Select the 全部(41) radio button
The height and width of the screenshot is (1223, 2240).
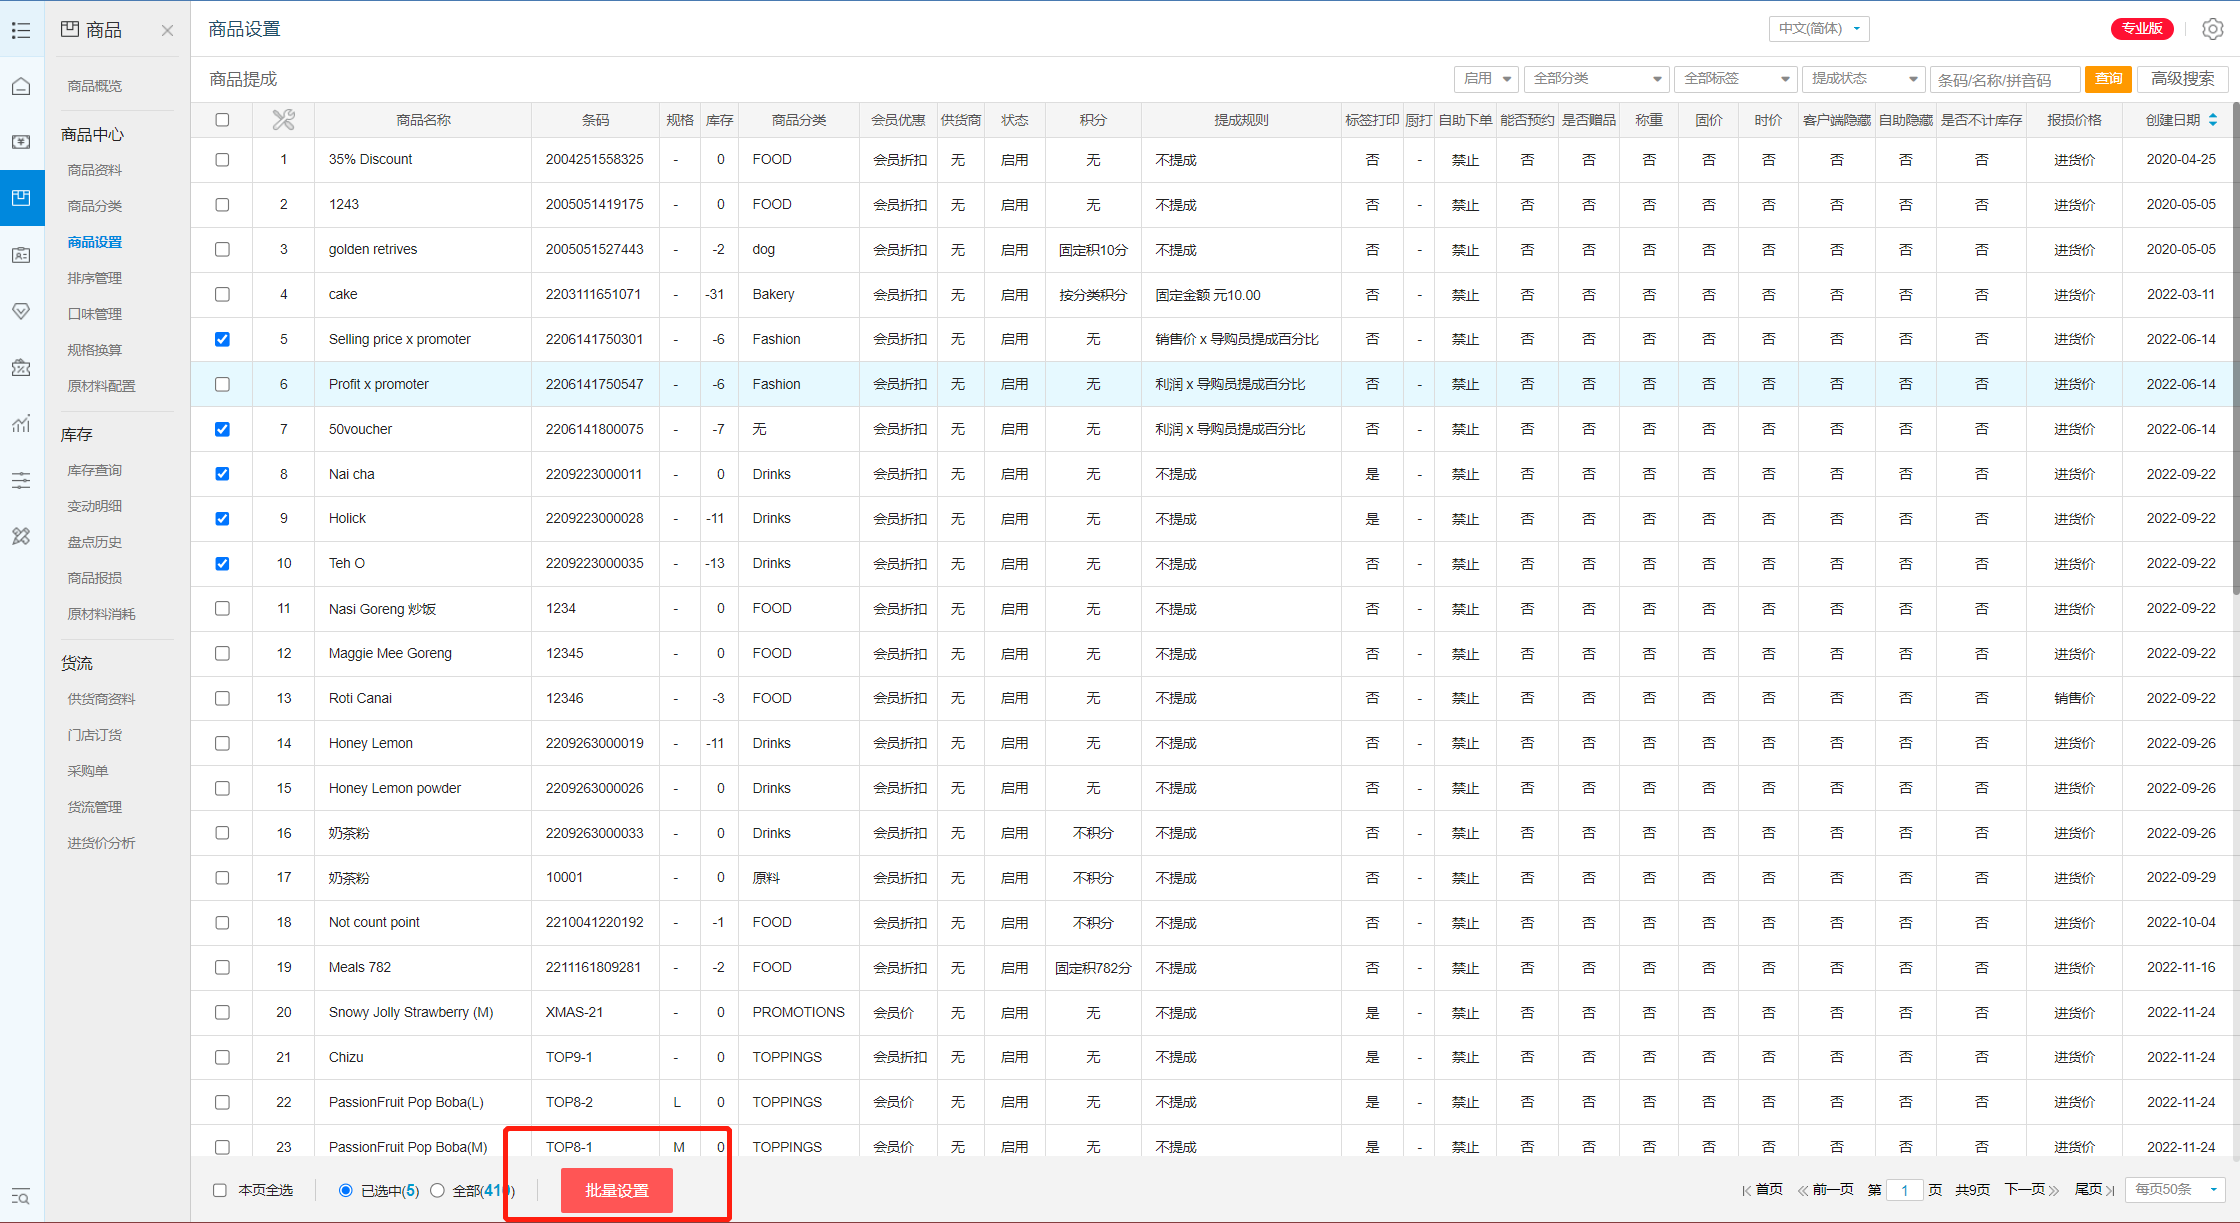pos(437,1190)
